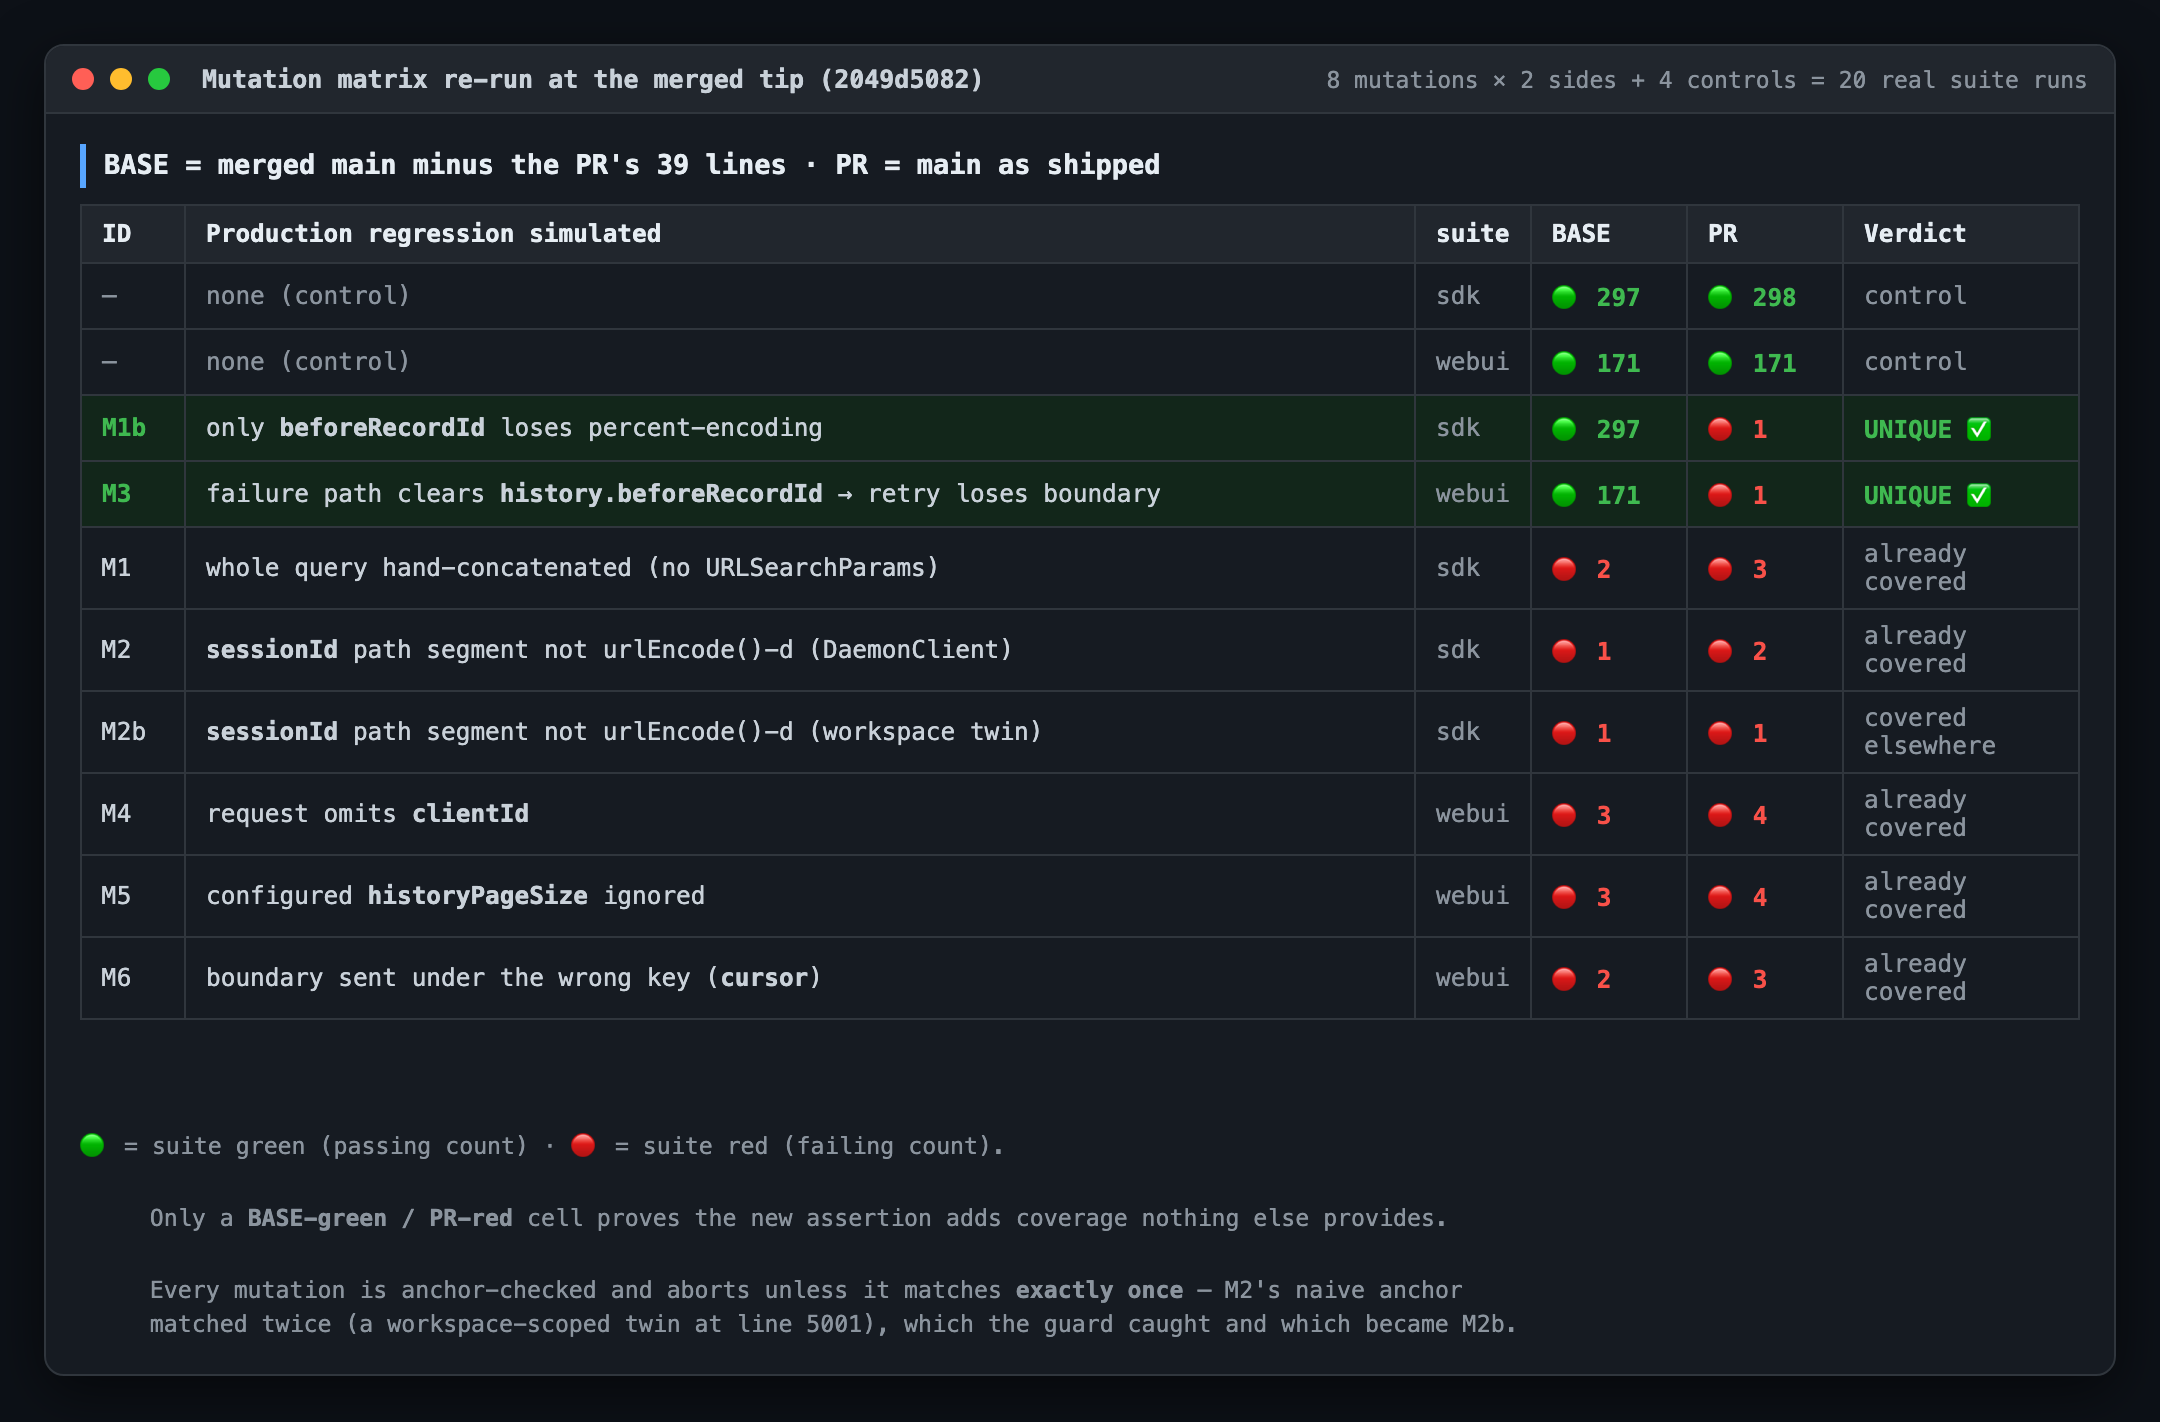Click the green dot in the legend line

(x=92, y=1145)
